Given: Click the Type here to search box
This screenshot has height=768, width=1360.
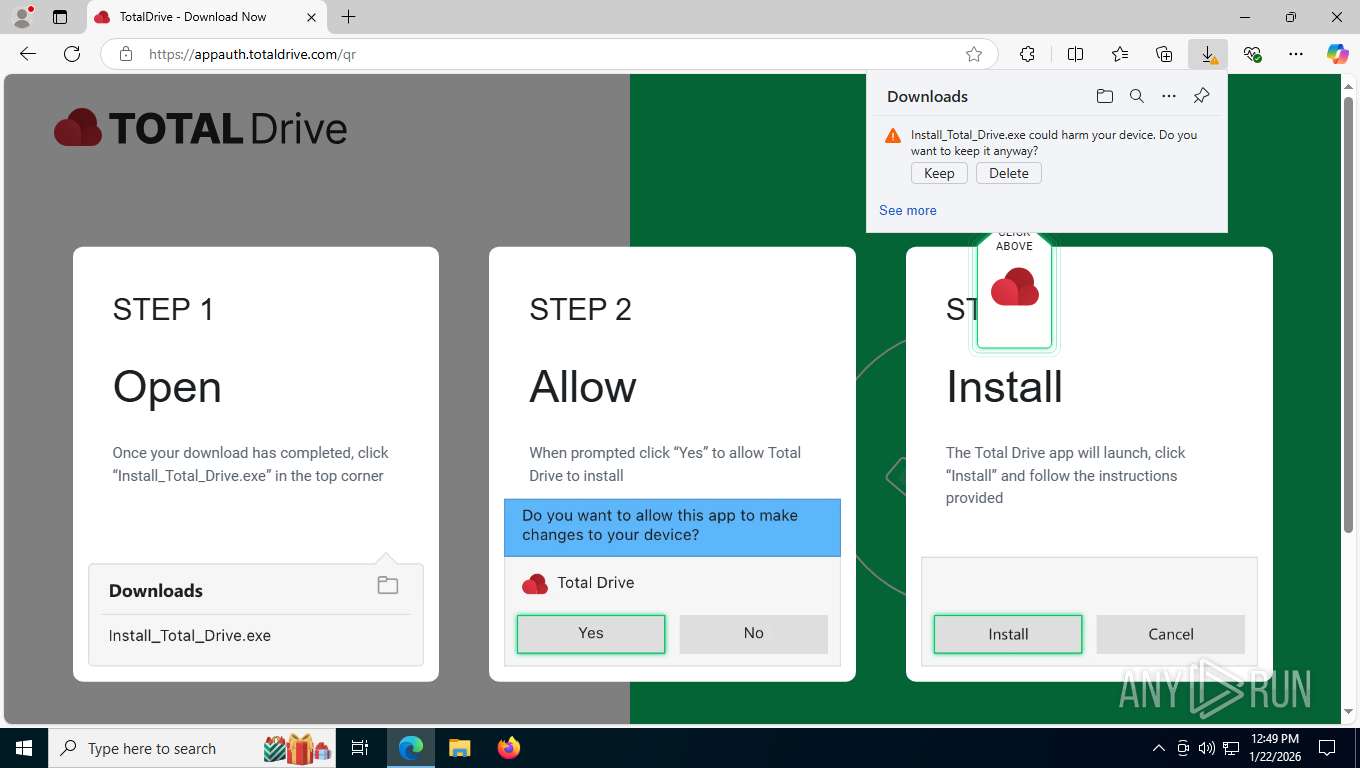Looking at the screenshot, I should [x=192, y=748].
